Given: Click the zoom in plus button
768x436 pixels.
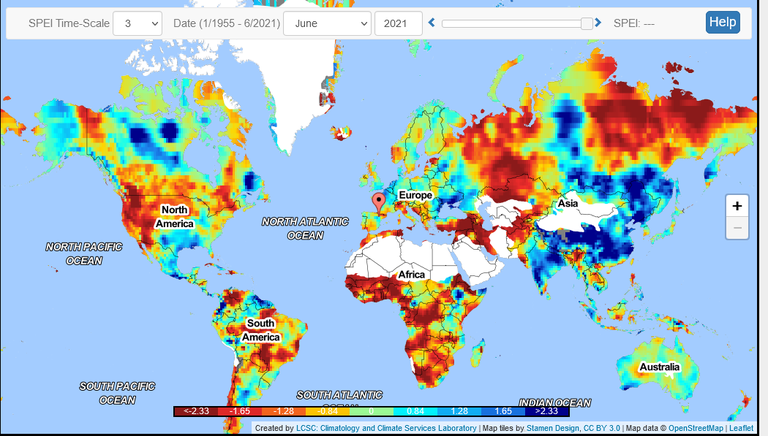Looking at the screenshot, I should [737, 206].
